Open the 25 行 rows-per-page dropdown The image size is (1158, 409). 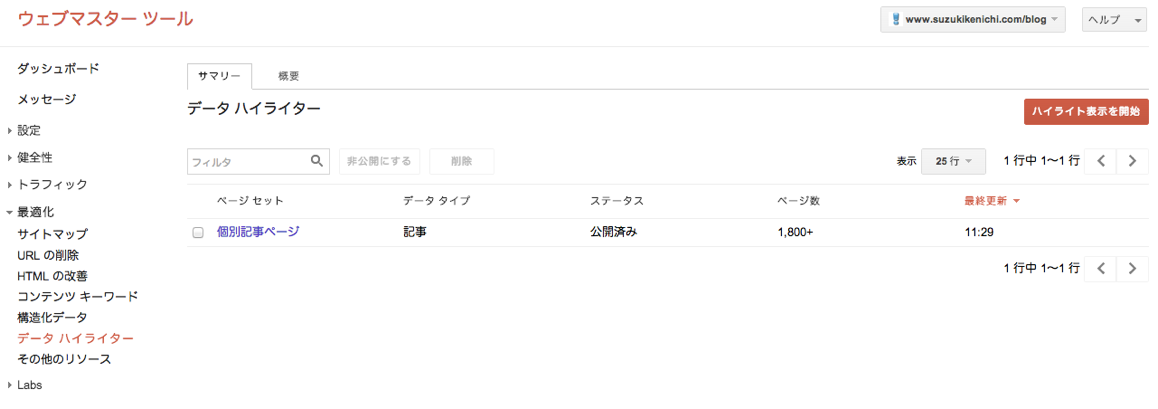[x=953, y=161]
